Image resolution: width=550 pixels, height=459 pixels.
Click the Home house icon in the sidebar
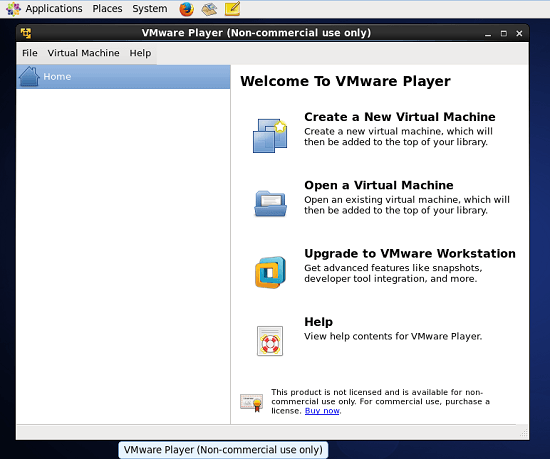pos(29,76)
